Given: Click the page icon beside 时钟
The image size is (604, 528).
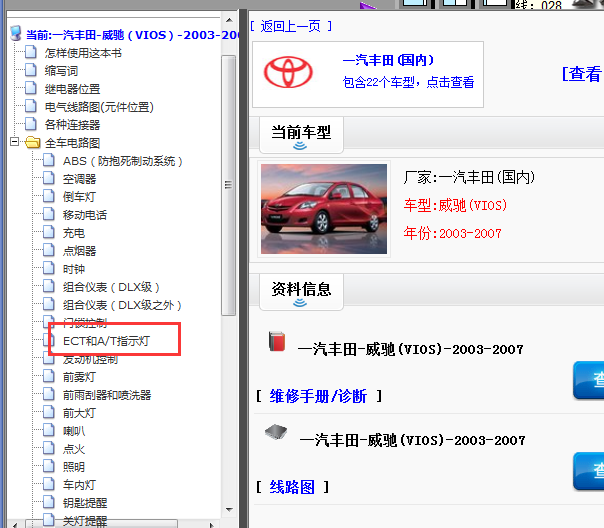Looking at the screenshot, I should (x=49, y=268).
